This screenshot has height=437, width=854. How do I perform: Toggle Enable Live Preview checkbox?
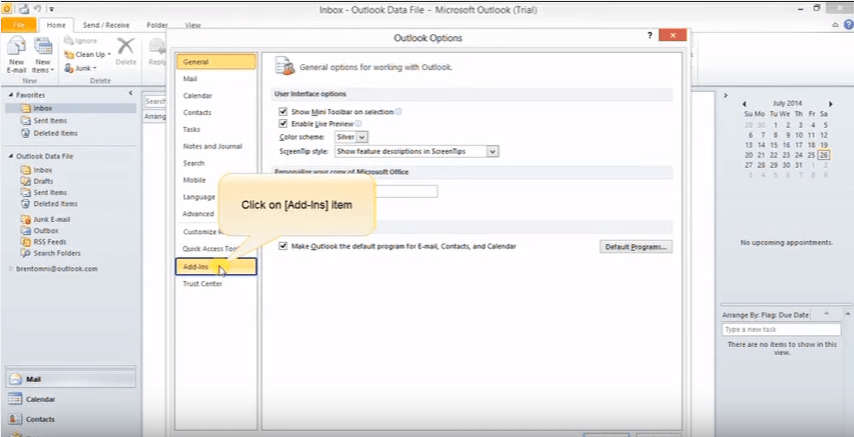(x=283, y=124)
